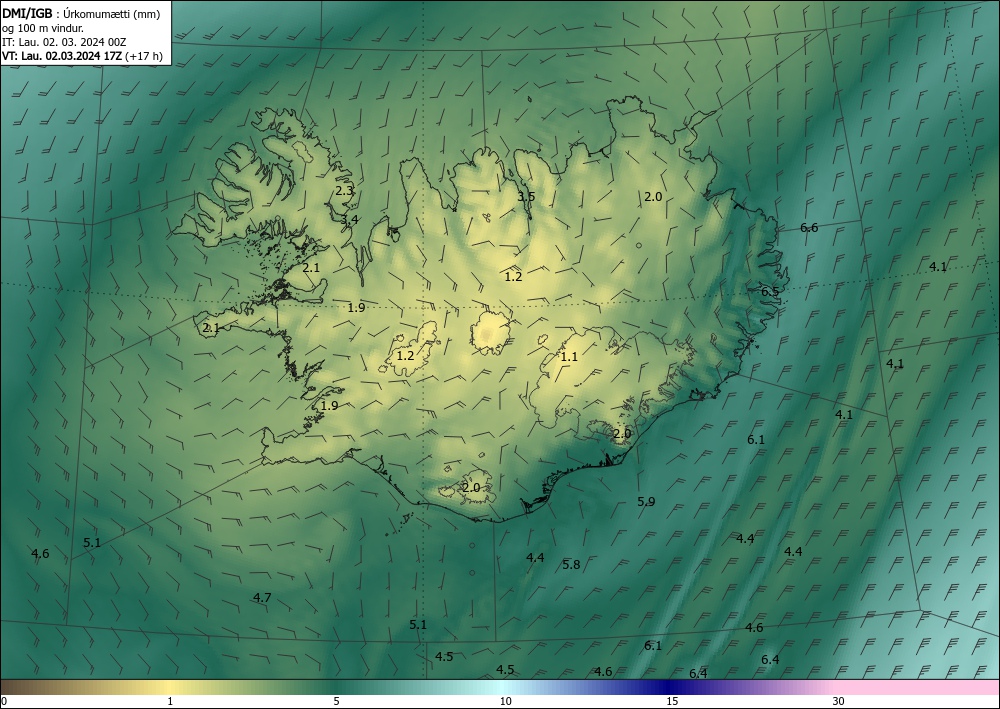Click the color scale tick label 0
The height and width of the screenshot is (709, 1000).
coord(4,702)
